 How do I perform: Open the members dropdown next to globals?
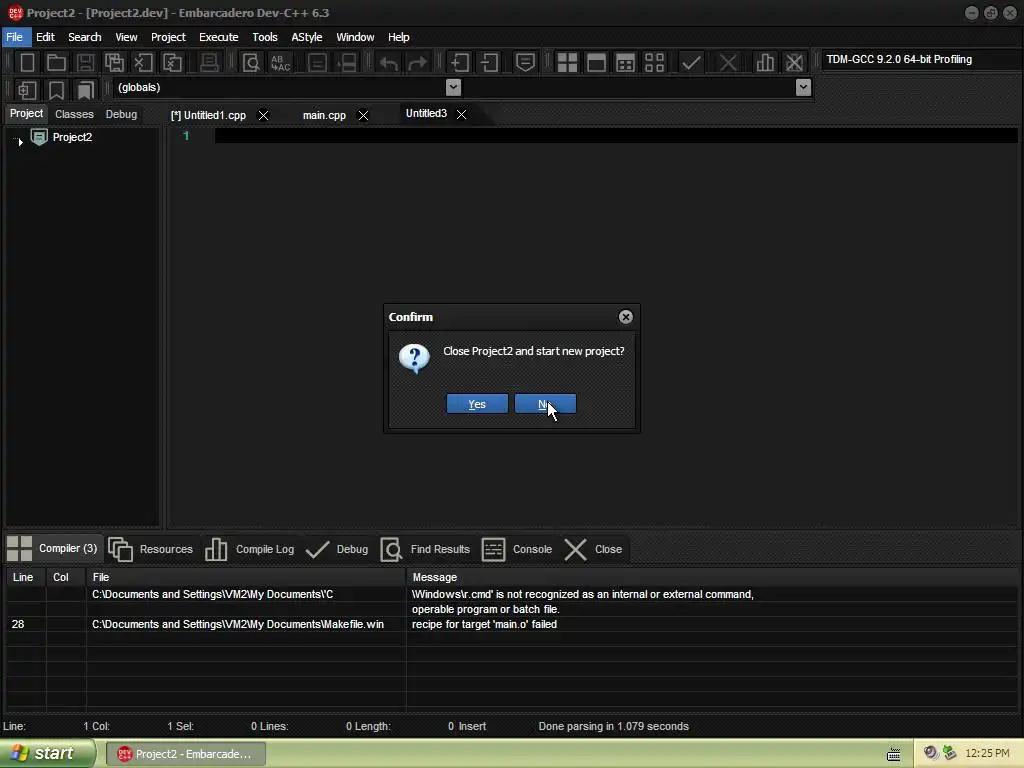[x=803, y=87]
